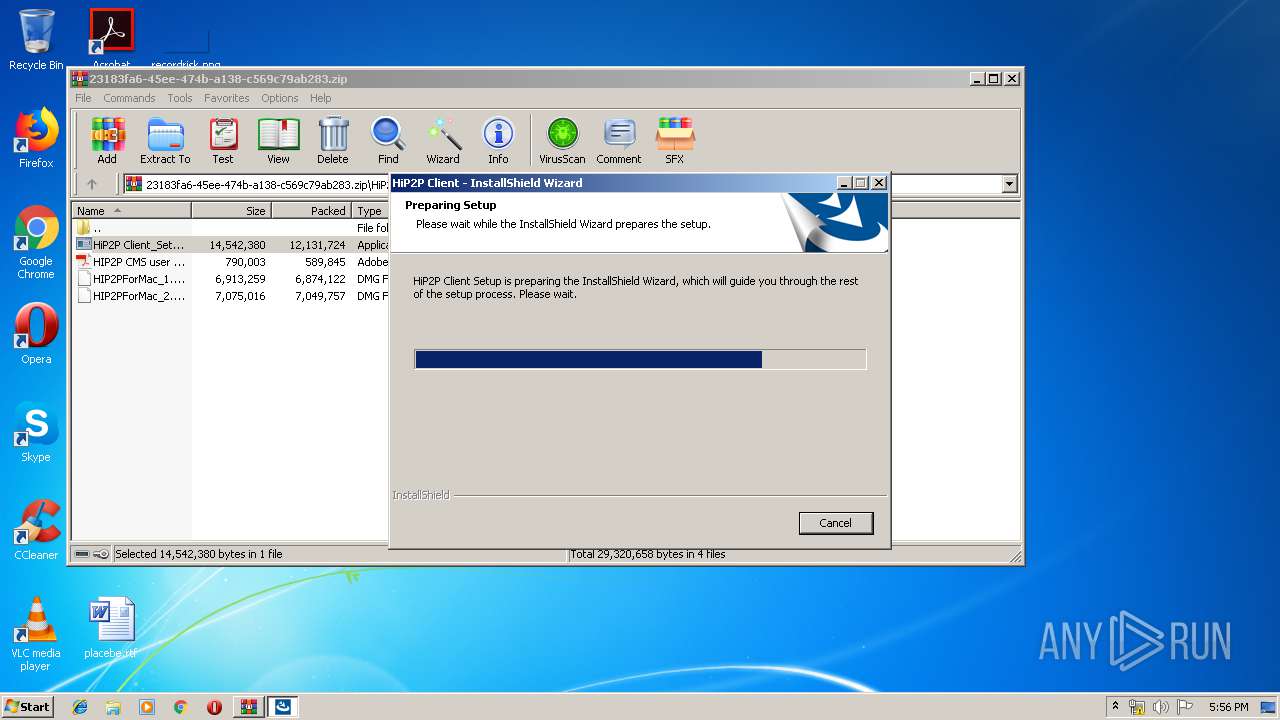Click the Add toolbar icon in WinRAR
The height and width of the screenshot is (720, 1280).
pos(107,140)
